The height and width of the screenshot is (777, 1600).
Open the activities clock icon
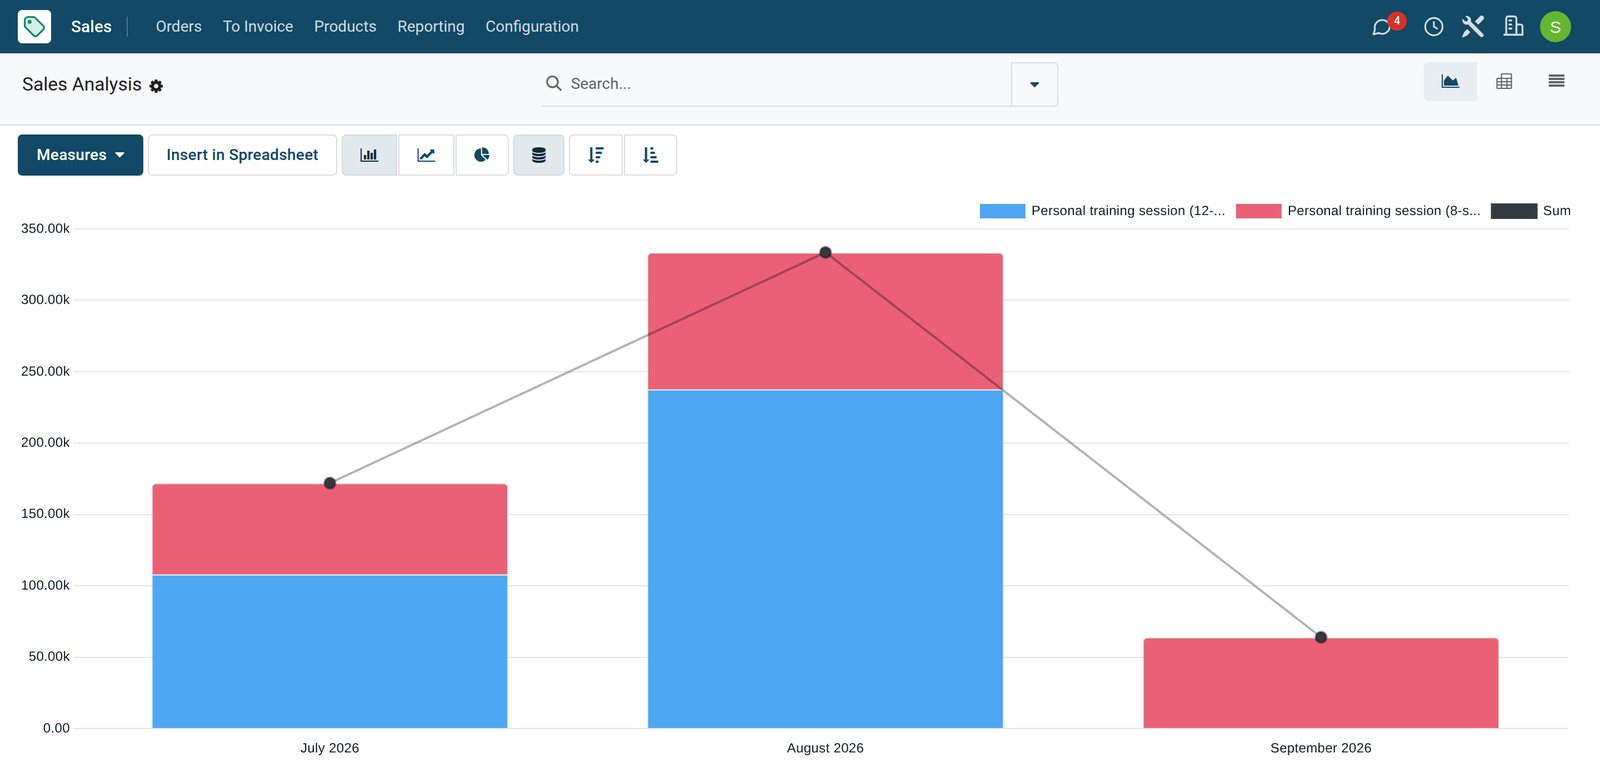1433,27
